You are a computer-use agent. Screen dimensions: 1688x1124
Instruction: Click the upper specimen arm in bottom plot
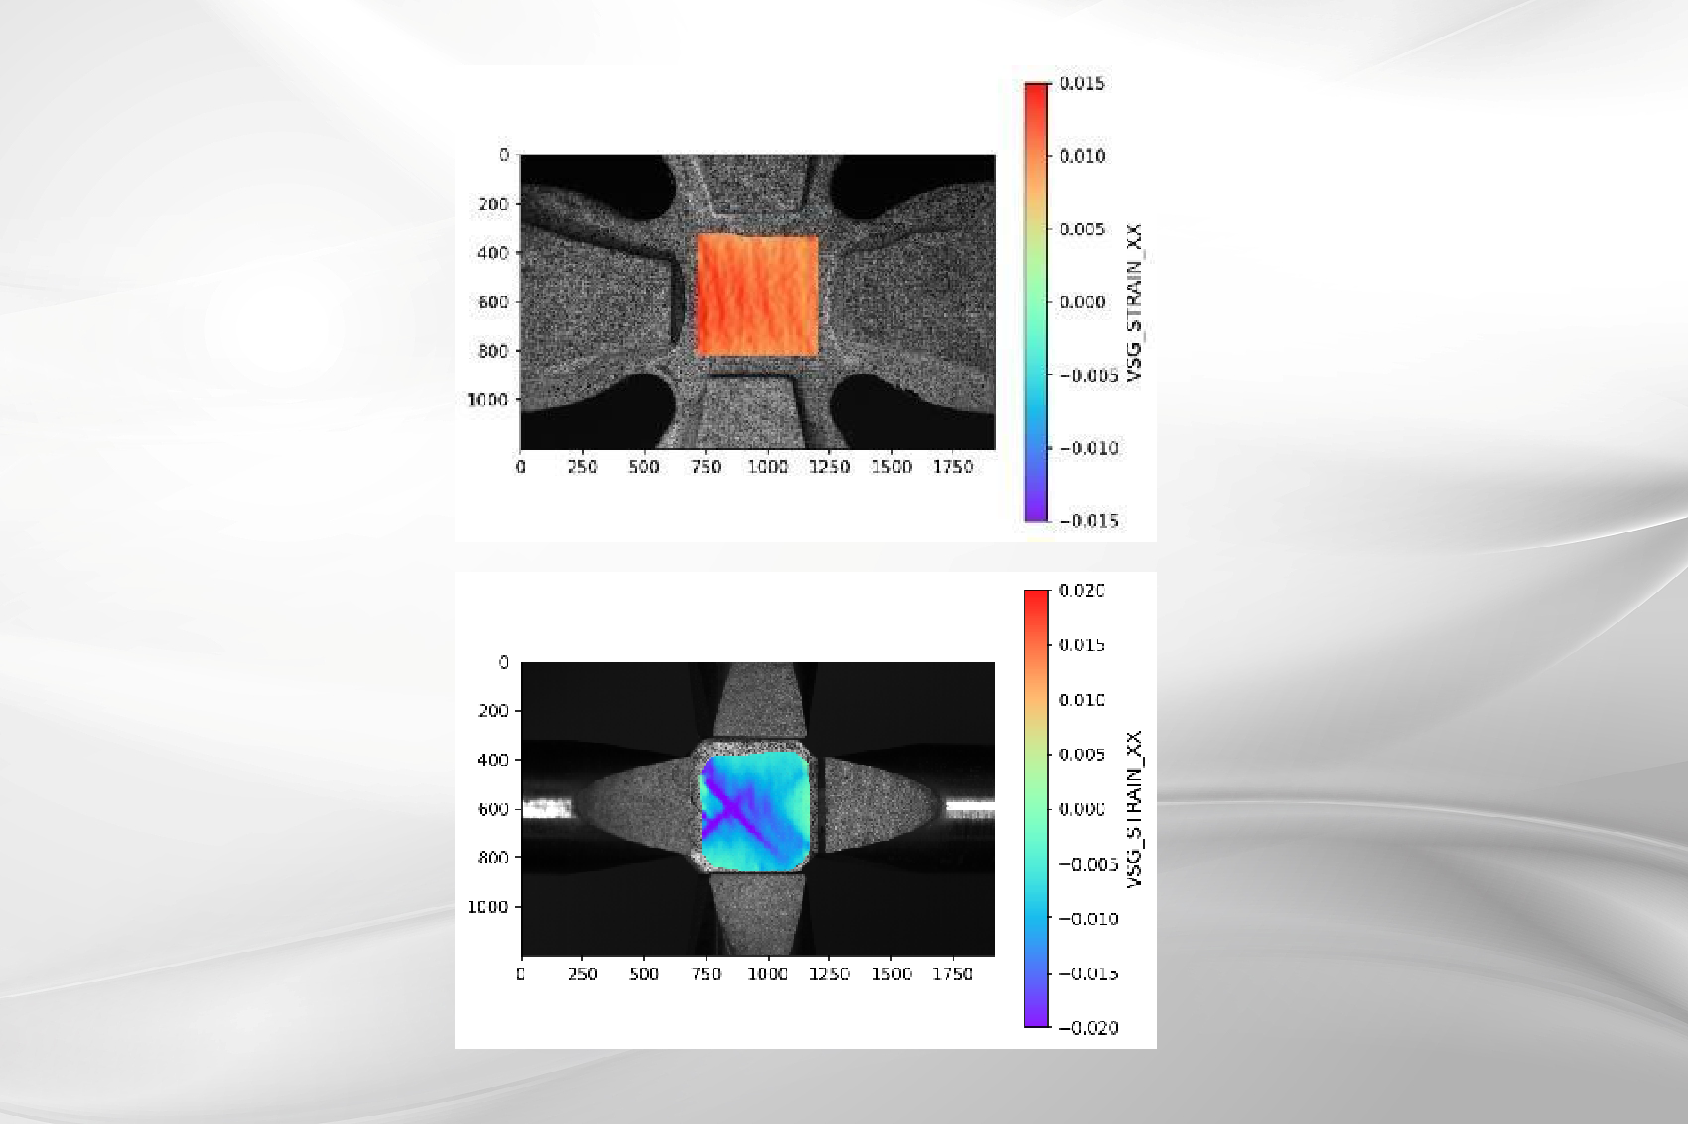click(757, 700)
